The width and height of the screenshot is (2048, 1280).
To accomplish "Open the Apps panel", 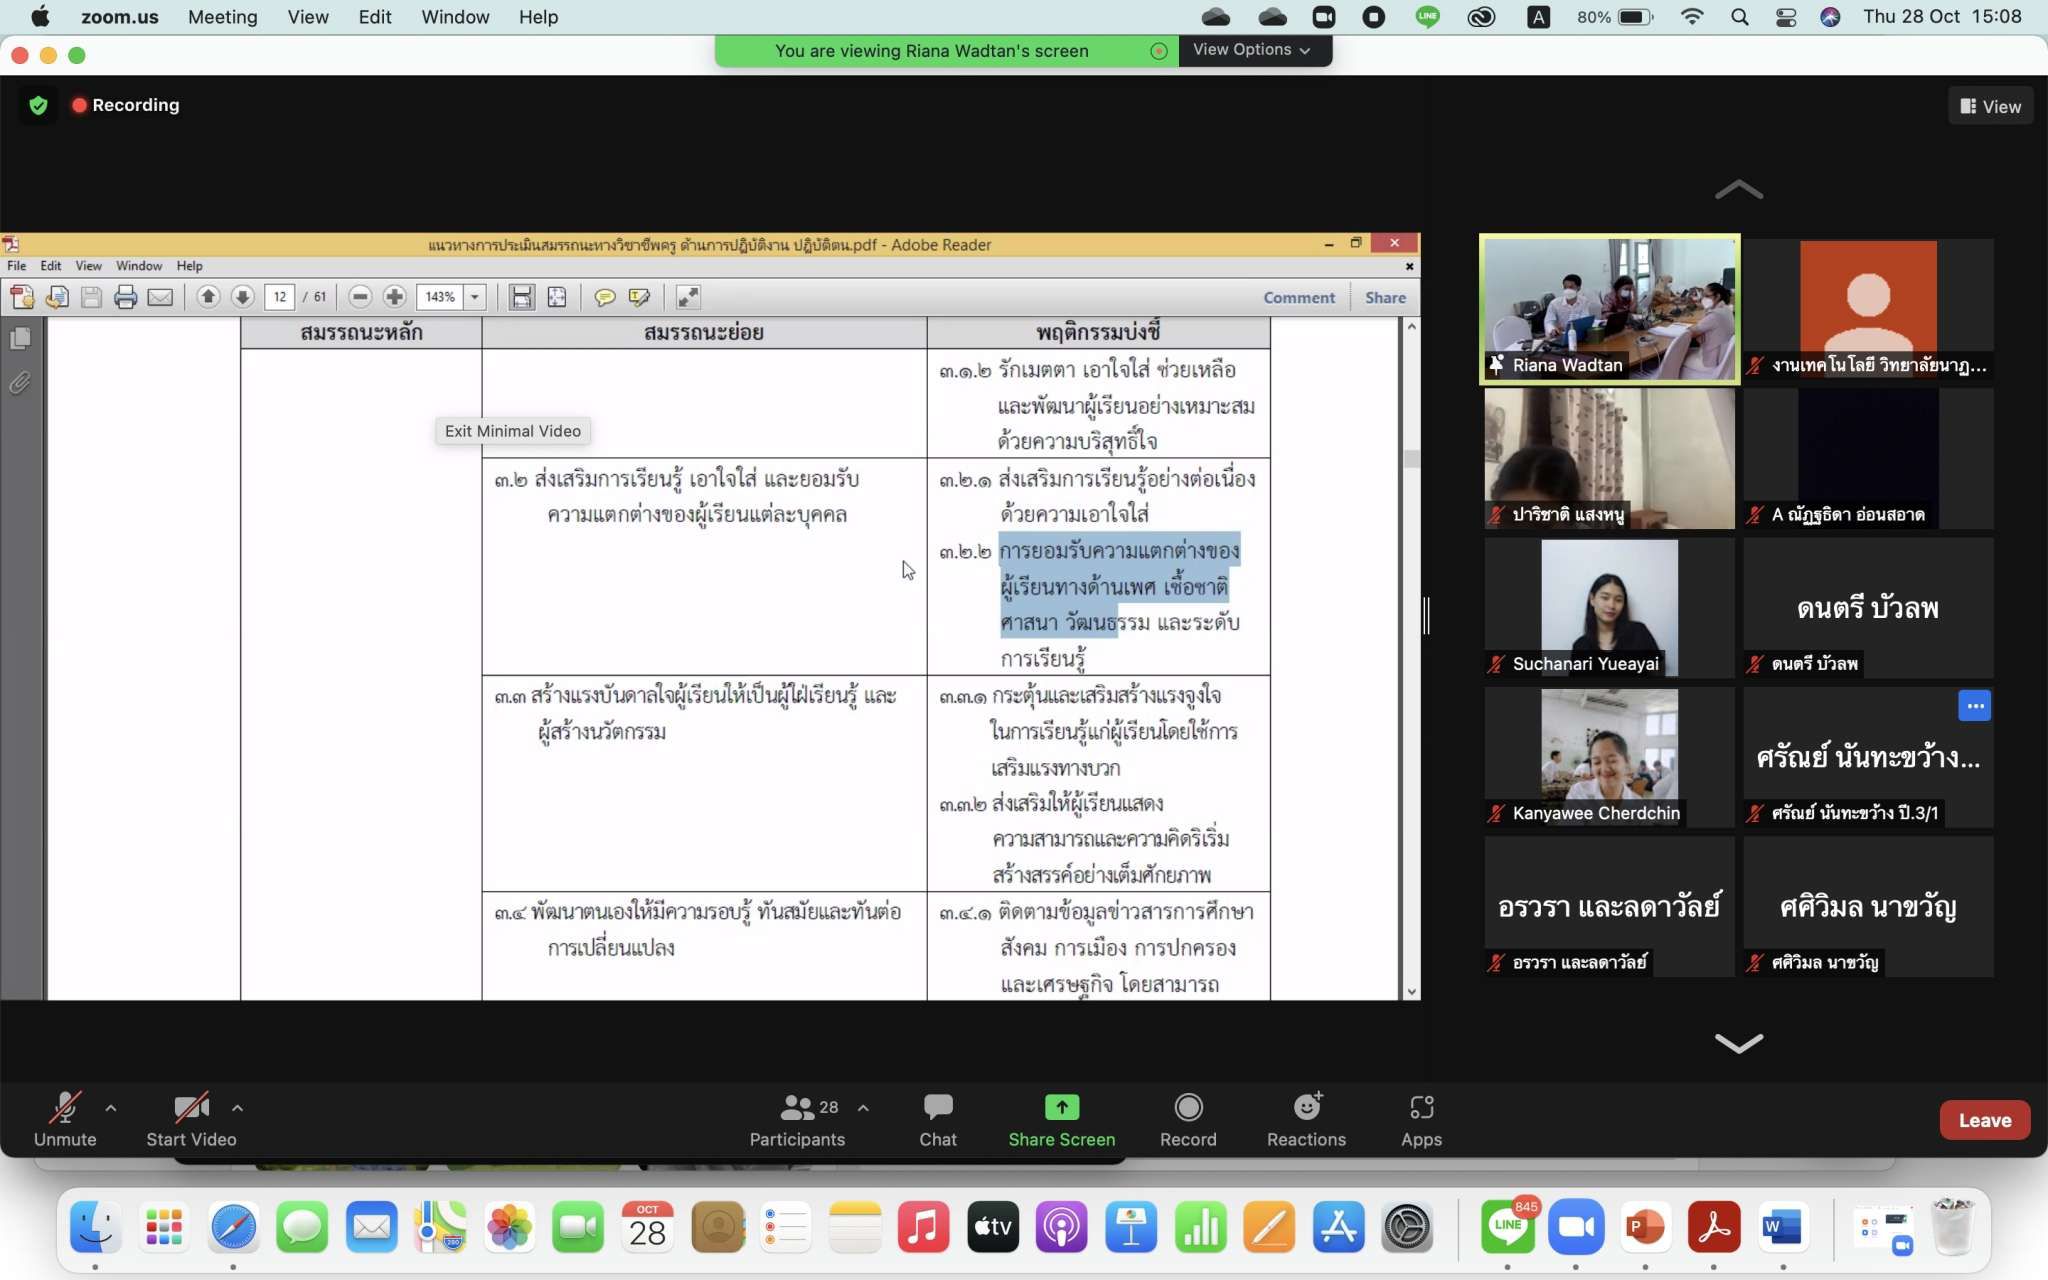I will point(1420,1119).
